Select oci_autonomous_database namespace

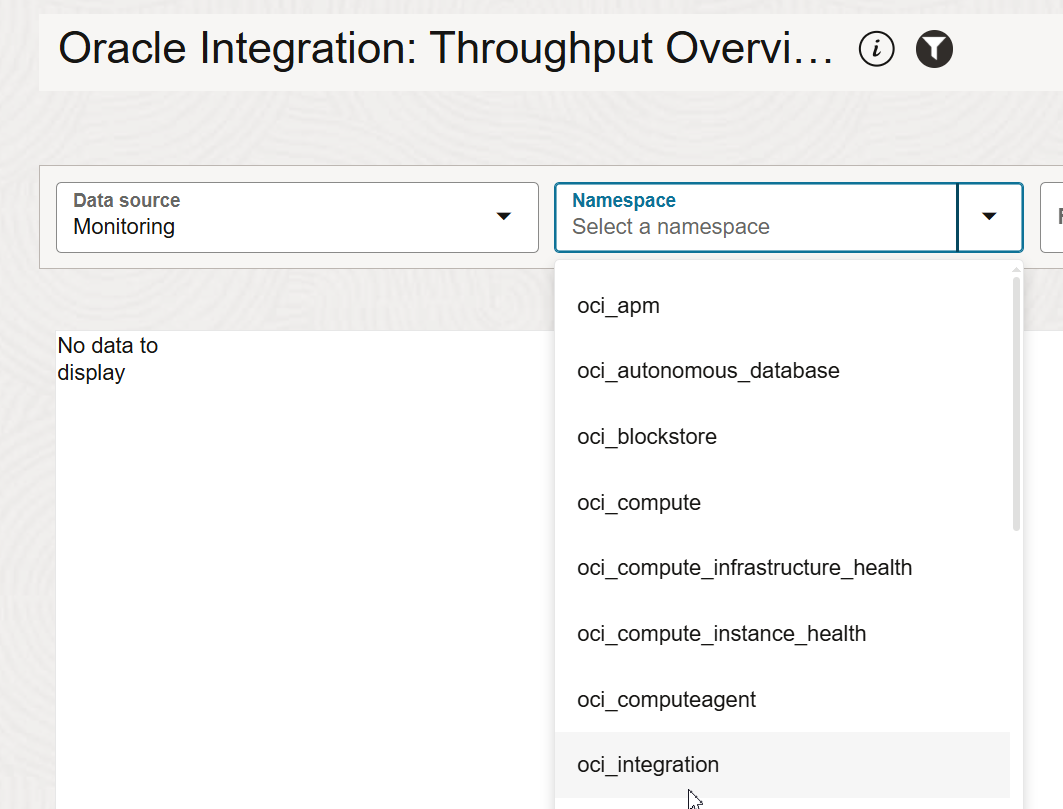point(782,371)
